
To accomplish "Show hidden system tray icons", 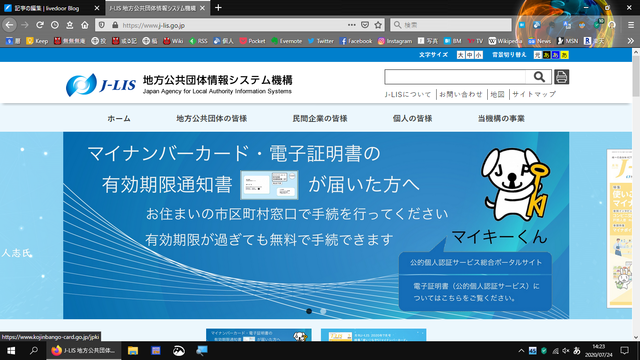I will [x=521, y=351].
